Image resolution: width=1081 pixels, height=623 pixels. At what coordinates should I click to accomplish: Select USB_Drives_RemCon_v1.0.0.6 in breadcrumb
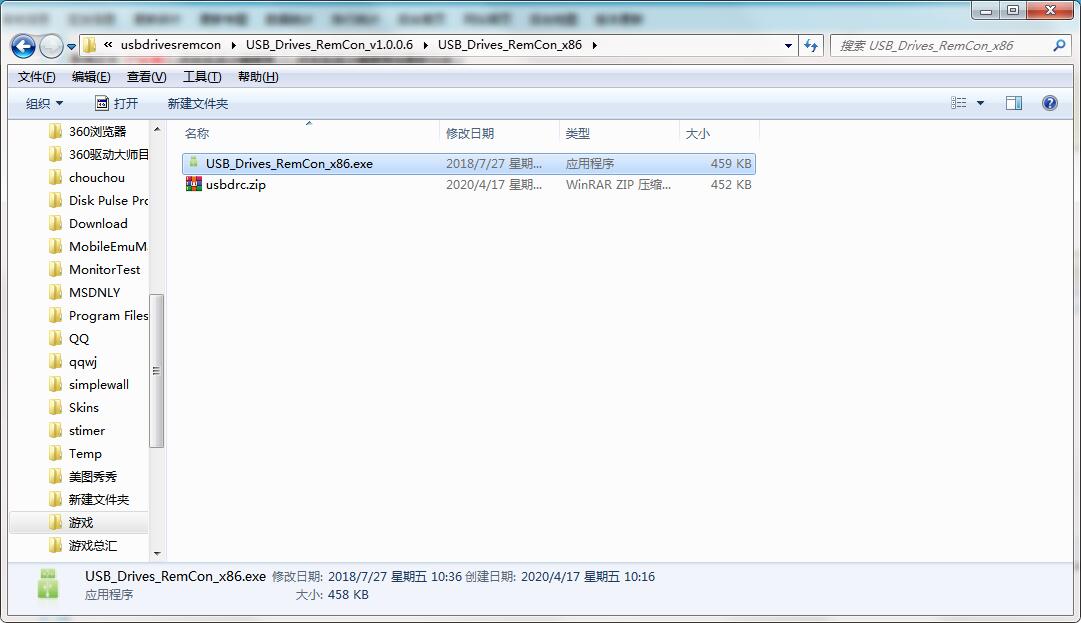click(329, 45)
